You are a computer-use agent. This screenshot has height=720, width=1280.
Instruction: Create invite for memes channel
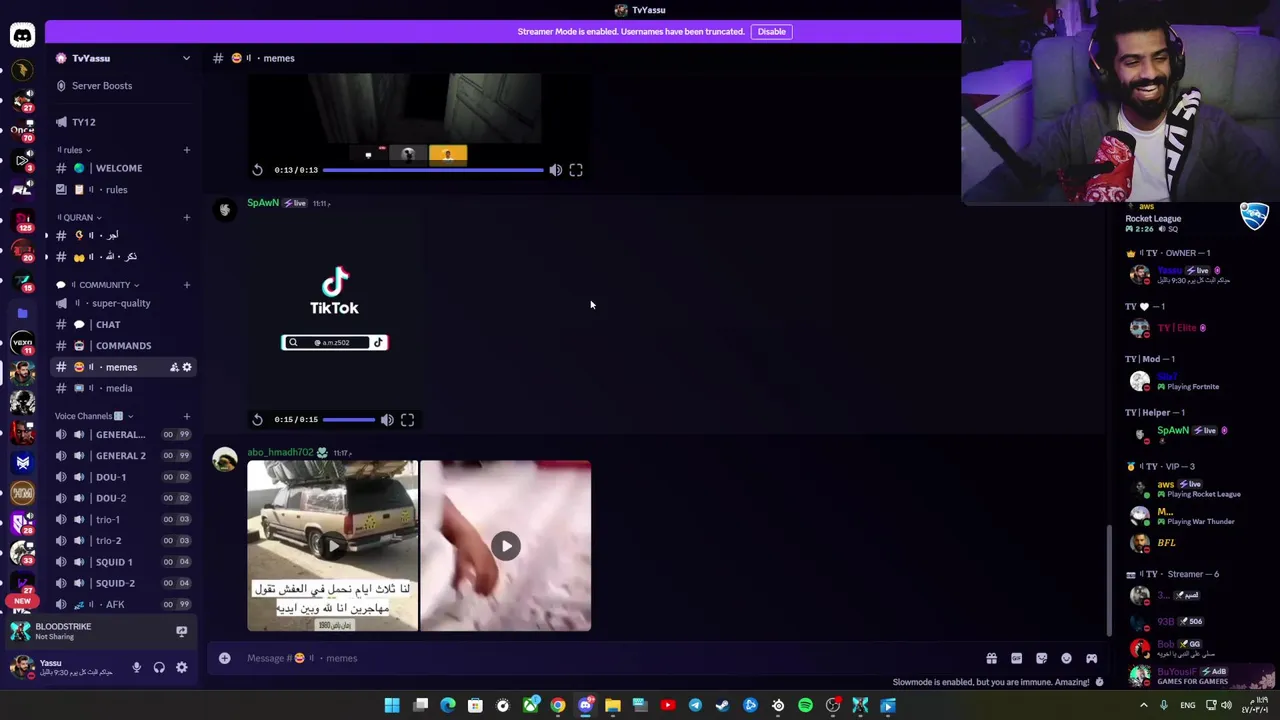point(173,367)
